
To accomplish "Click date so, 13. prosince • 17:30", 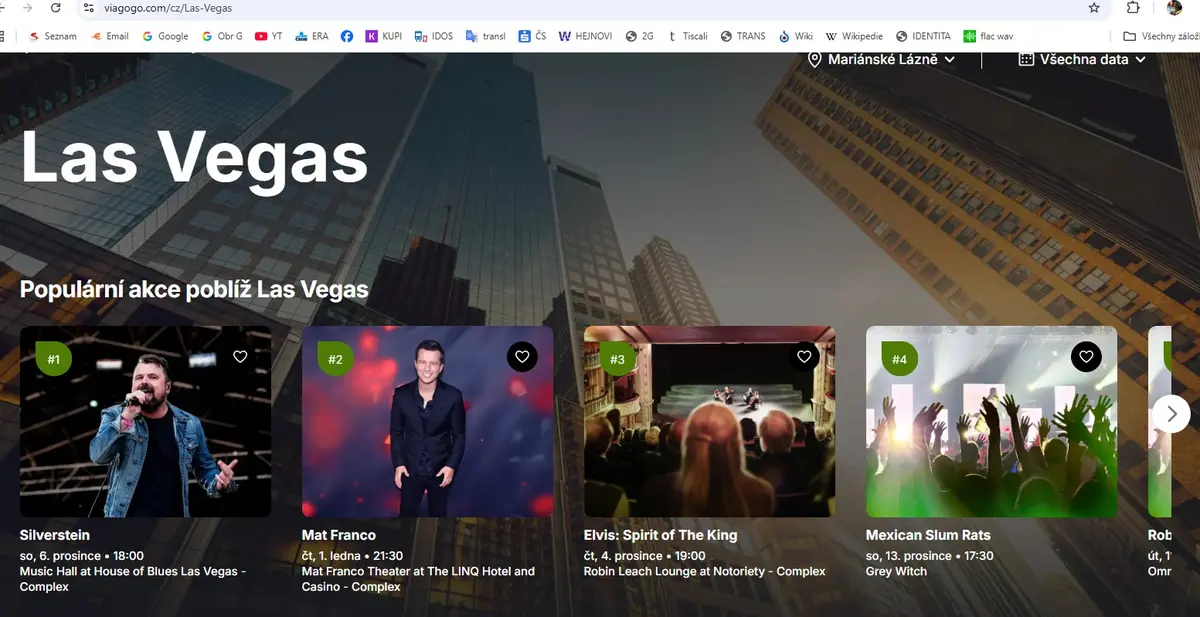I will pyautogui.click(x=930, y=555).
